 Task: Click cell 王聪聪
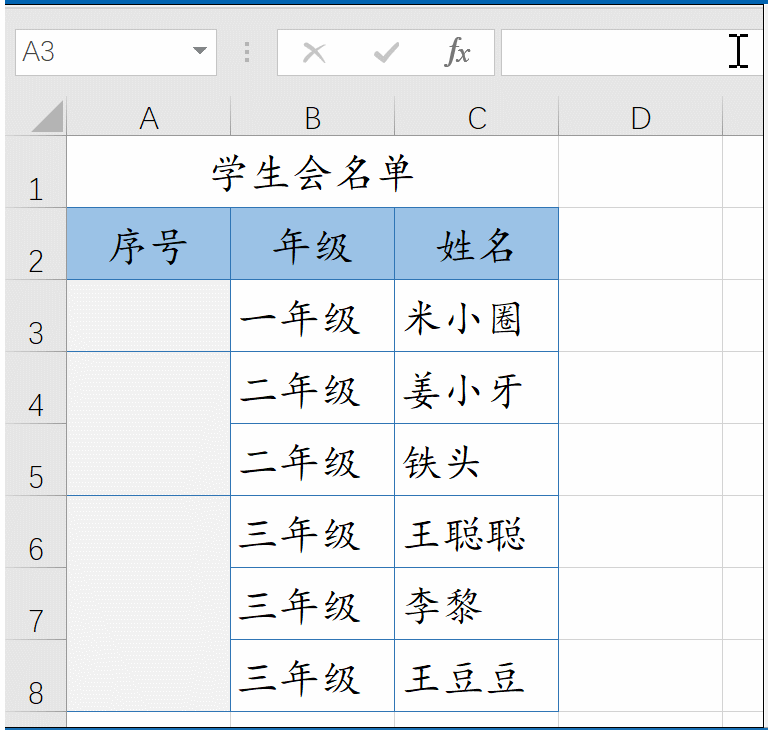coord(477,532)
